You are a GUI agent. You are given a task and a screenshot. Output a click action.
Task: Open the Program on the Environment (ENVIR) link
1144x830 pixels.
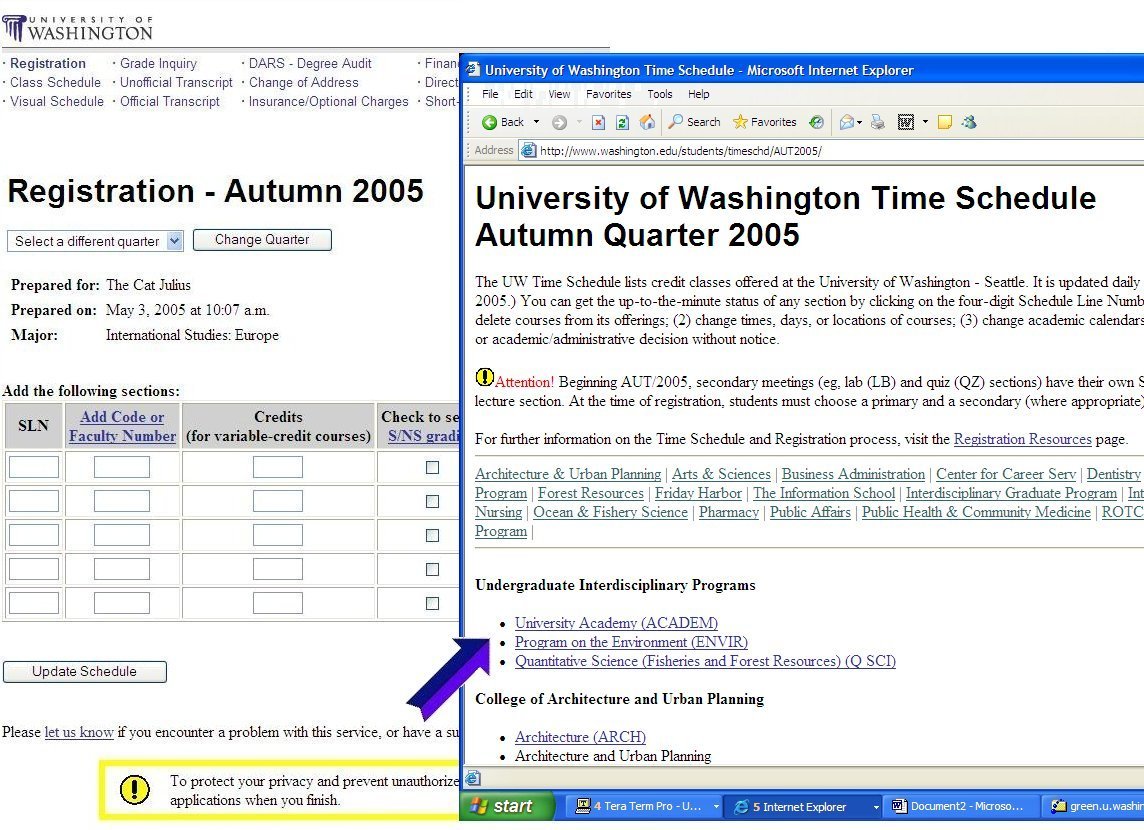pos(631,642)
